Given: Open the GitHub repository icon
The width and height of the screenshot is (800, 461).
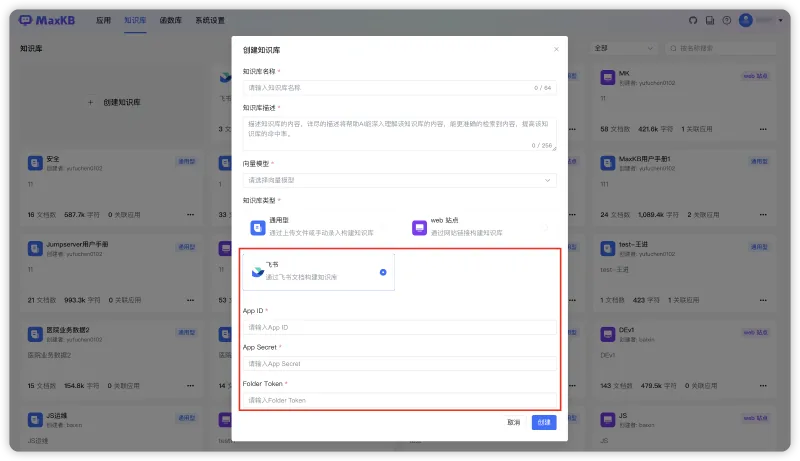Looking at the screenshot, I should point(692,20).
